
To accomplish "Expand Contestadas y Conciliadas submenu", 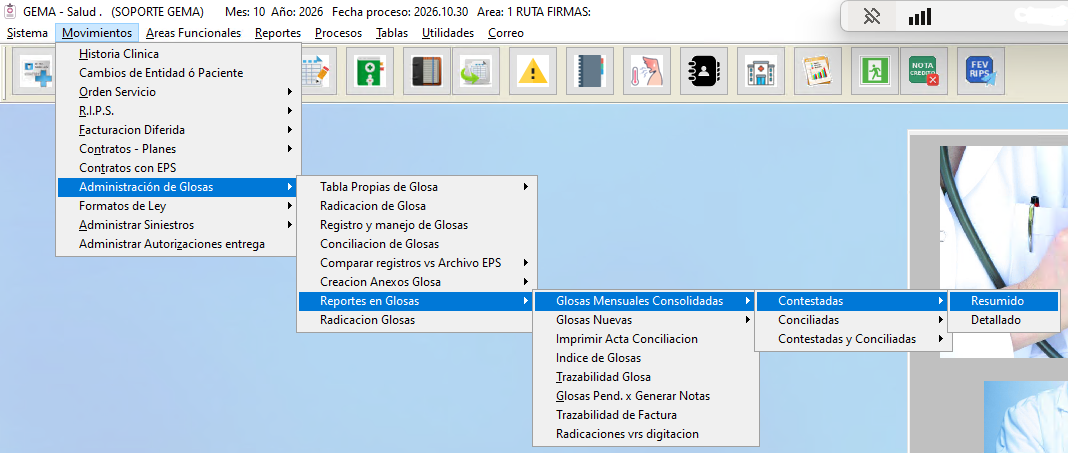I will (x=853, y=339).
